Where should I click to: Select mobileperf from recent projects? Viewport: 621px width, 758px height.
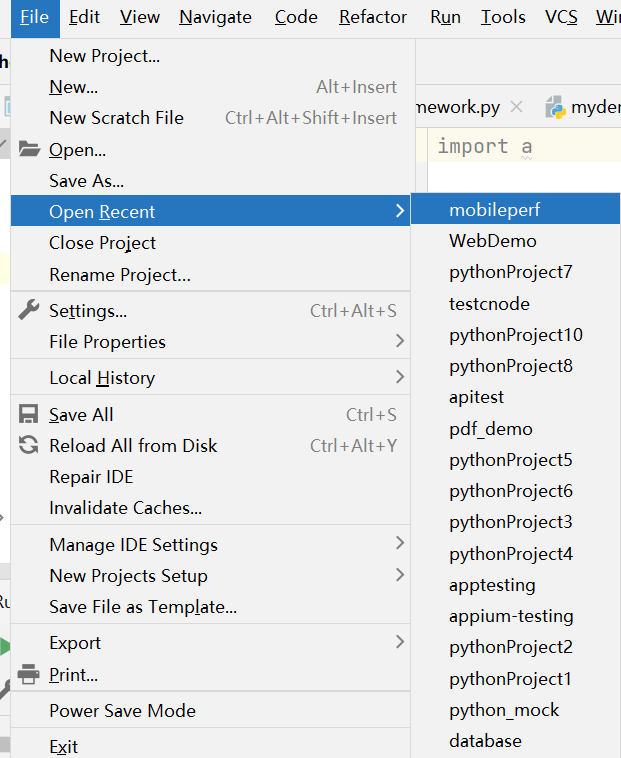(494, 210)
